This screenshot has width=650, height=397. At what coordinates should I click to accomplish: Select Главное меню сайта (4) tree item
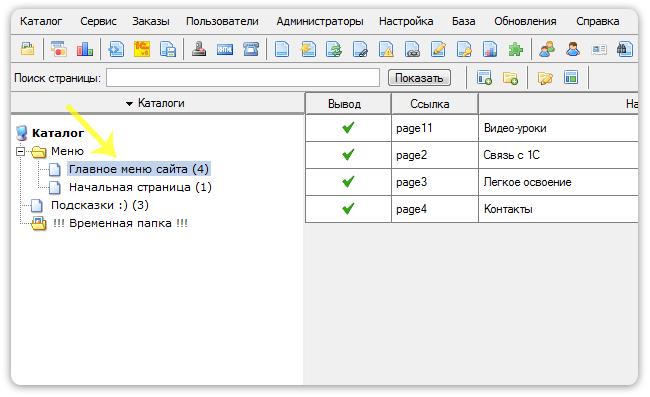point(139,169)
